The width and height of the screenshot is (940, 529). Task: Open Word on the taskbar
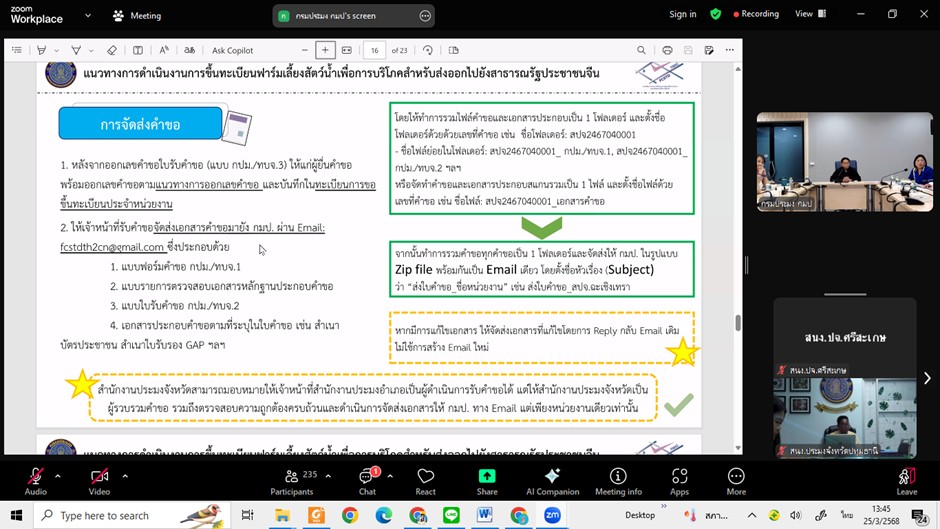pos(485,515)
